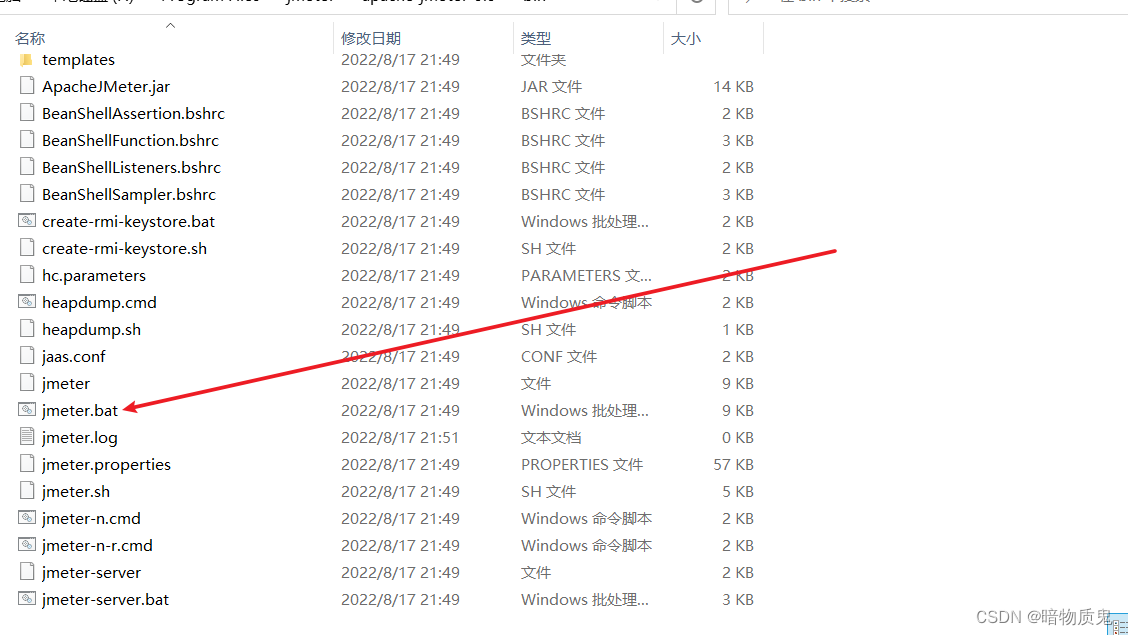Select the create-rmi-keystore.bat file name
1128x635 pixels.
click(128, 221)
